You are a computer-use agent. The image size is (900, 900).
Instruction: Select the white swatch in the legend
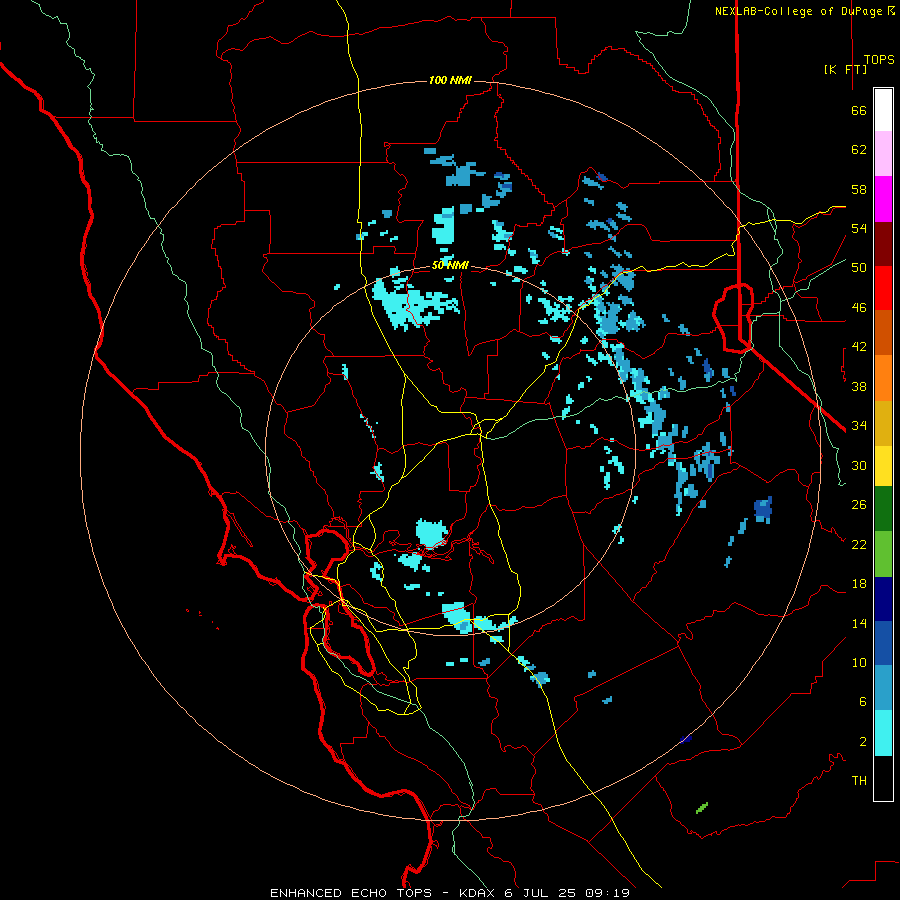(883, 110)
